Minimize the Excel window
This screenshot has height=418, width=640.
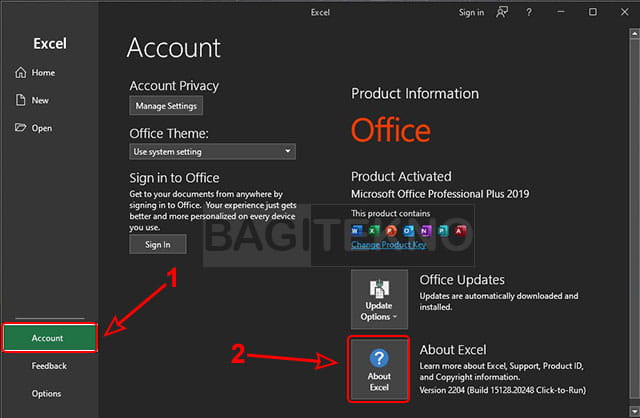[561, 12]
